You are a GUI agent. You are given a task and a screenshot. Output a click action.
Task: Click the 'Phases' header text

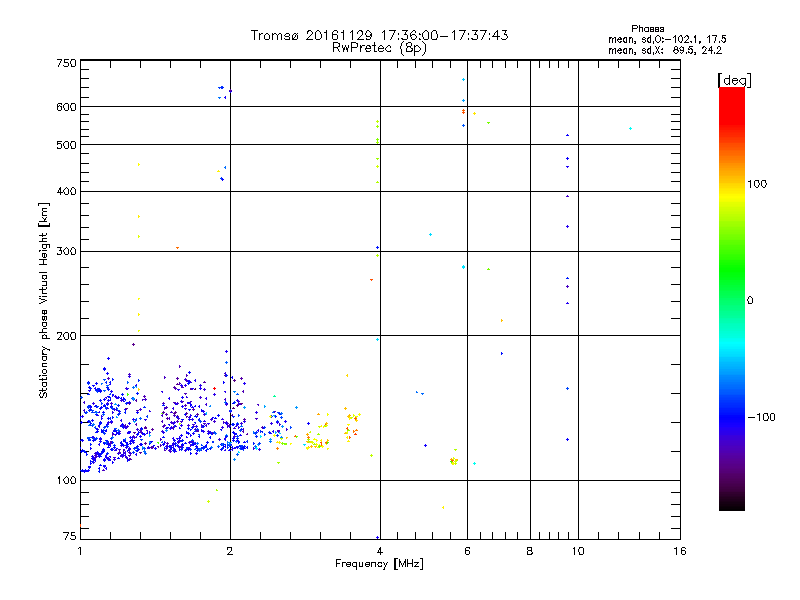click(x=647, y=29)
